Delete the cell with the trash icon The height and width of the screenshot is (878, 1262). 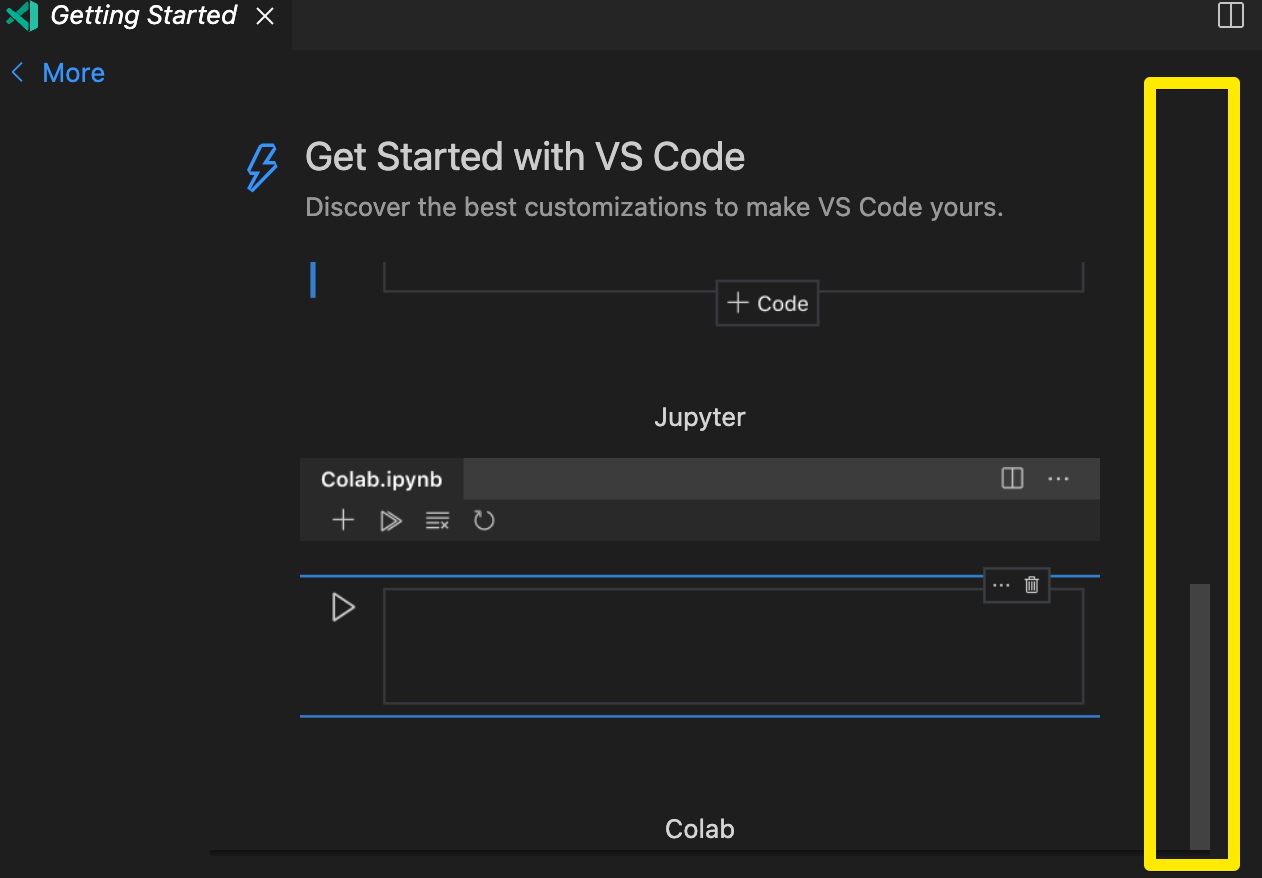(1032, 586)
